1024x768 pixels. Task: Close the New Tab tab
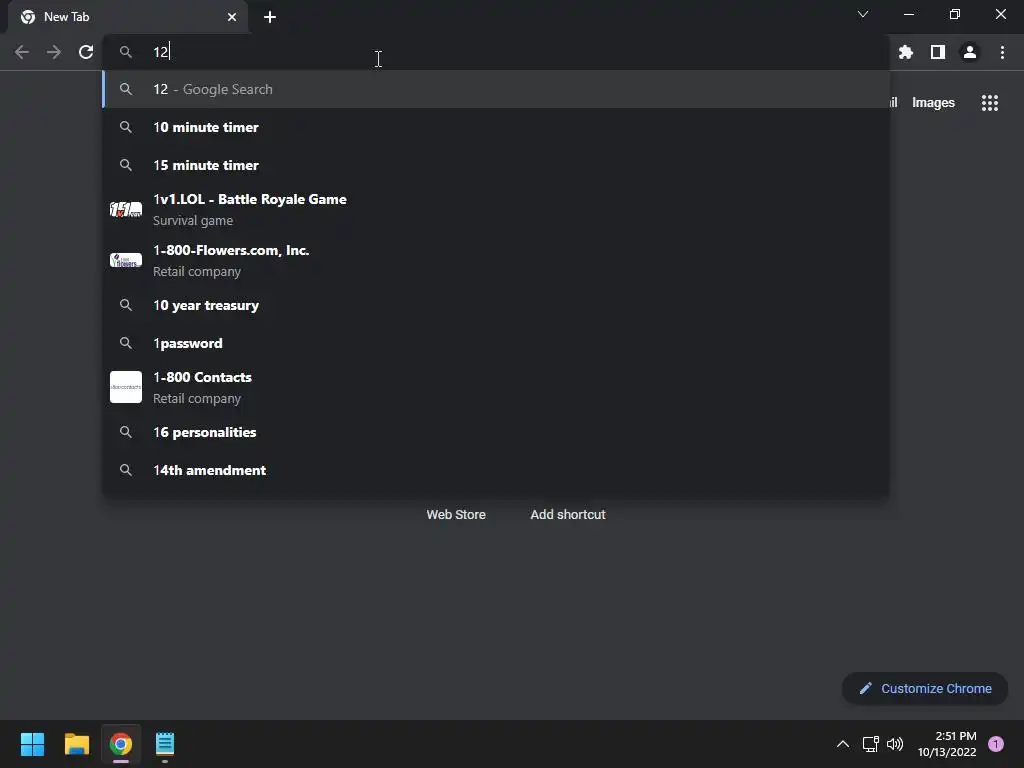point(232,17)
